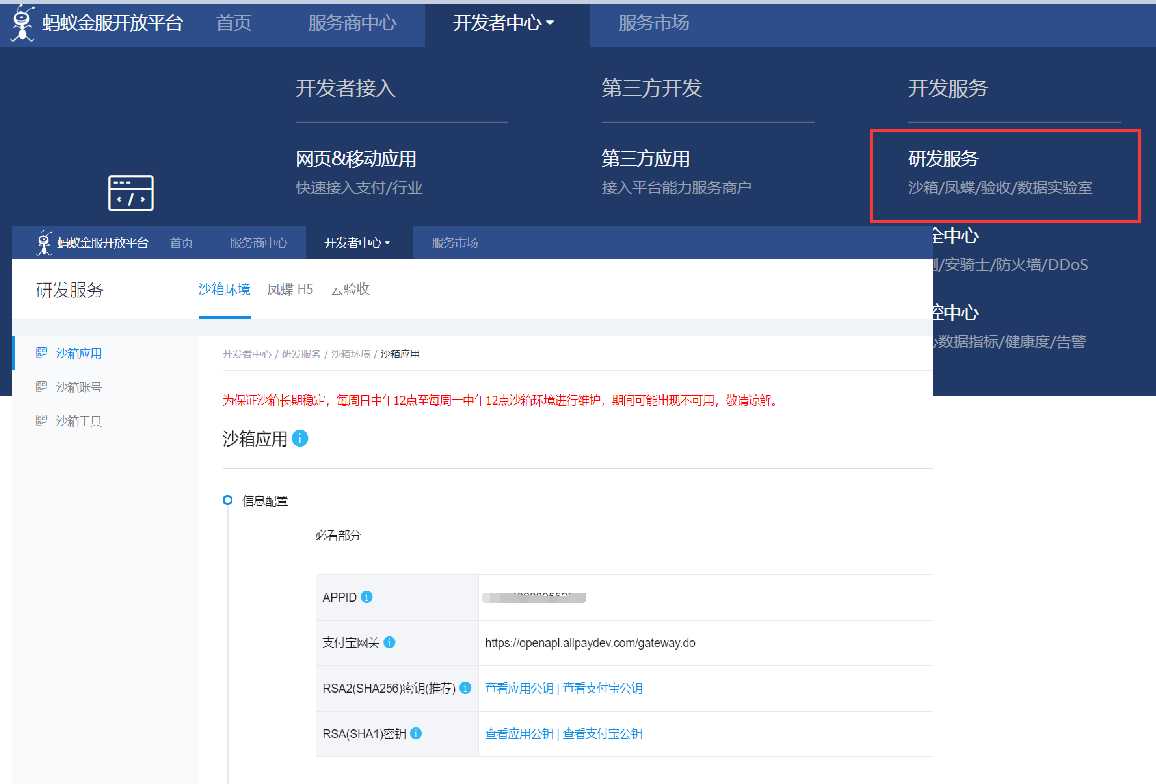This screenshot has height=784, width=1156.
Task: Expand the 开发者中心 dropdown in the inset page header
Action: [x=358, y=243]
